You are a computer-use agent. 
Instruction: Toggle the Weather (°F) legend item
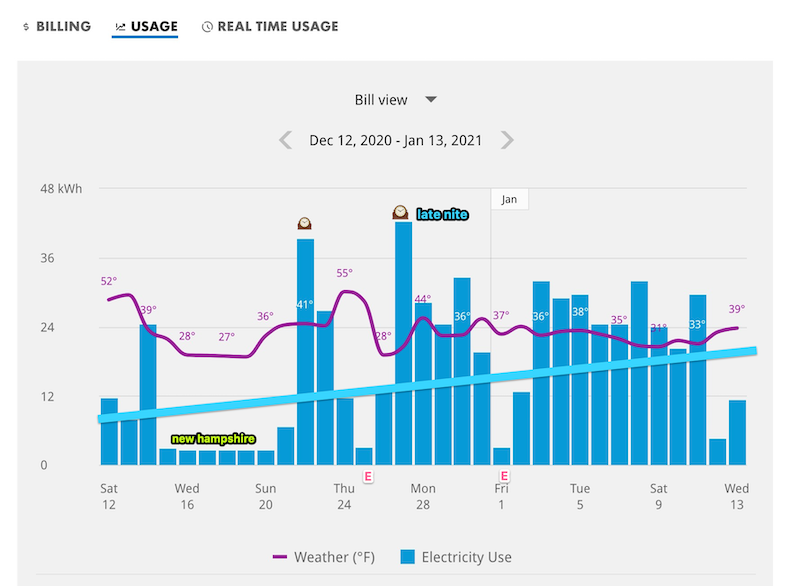(324, 557)
